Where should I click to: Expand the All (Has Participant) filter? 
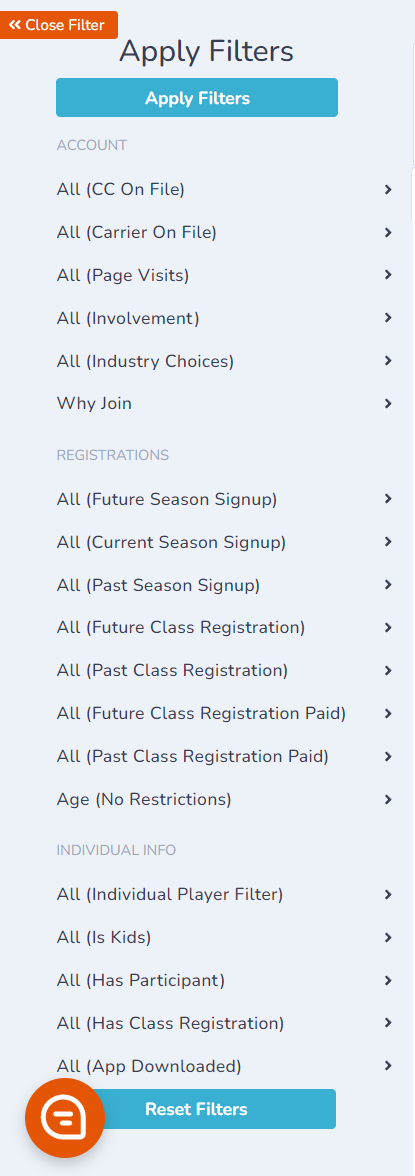(225, 980)
